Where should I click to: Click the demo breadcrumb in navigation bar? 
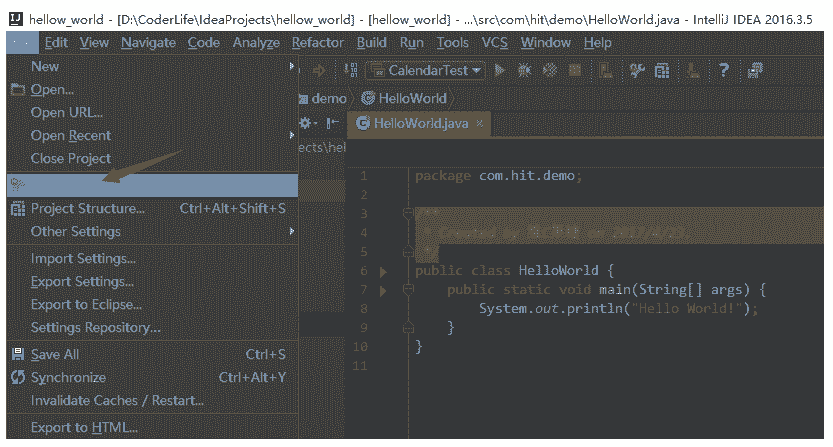(x=324, y=98)
